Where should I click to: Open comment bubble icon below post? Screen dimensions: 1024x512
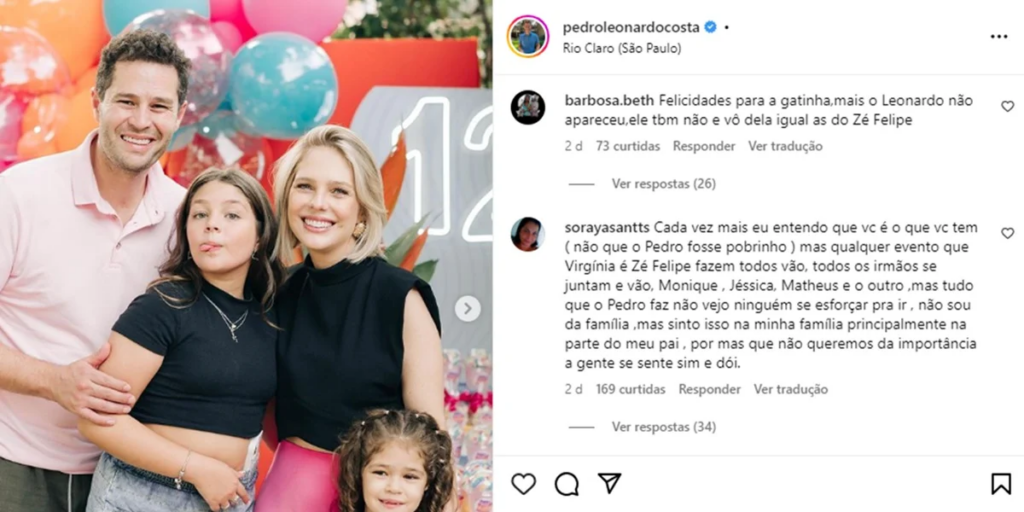pos(566,484)
